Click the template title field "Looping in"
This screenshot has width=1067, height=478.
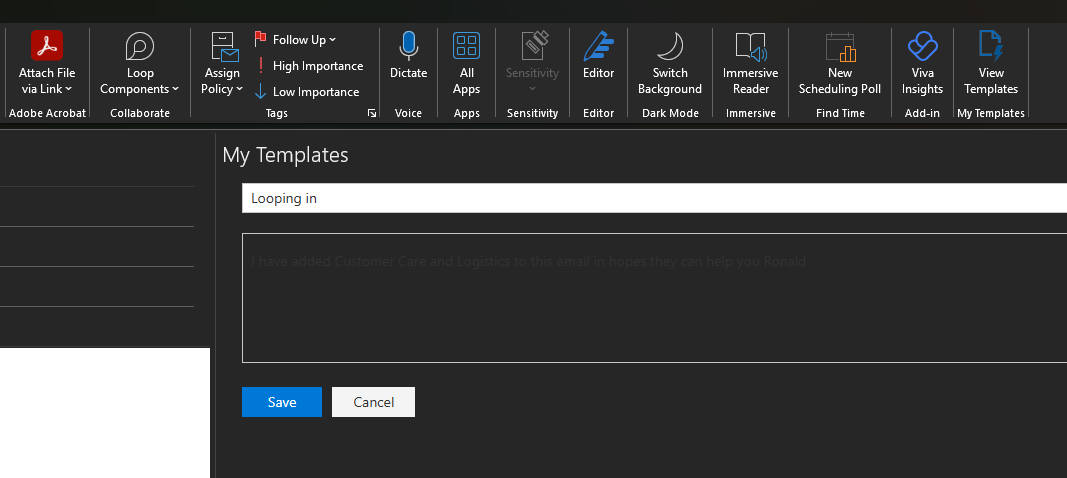tap(654, 198)
